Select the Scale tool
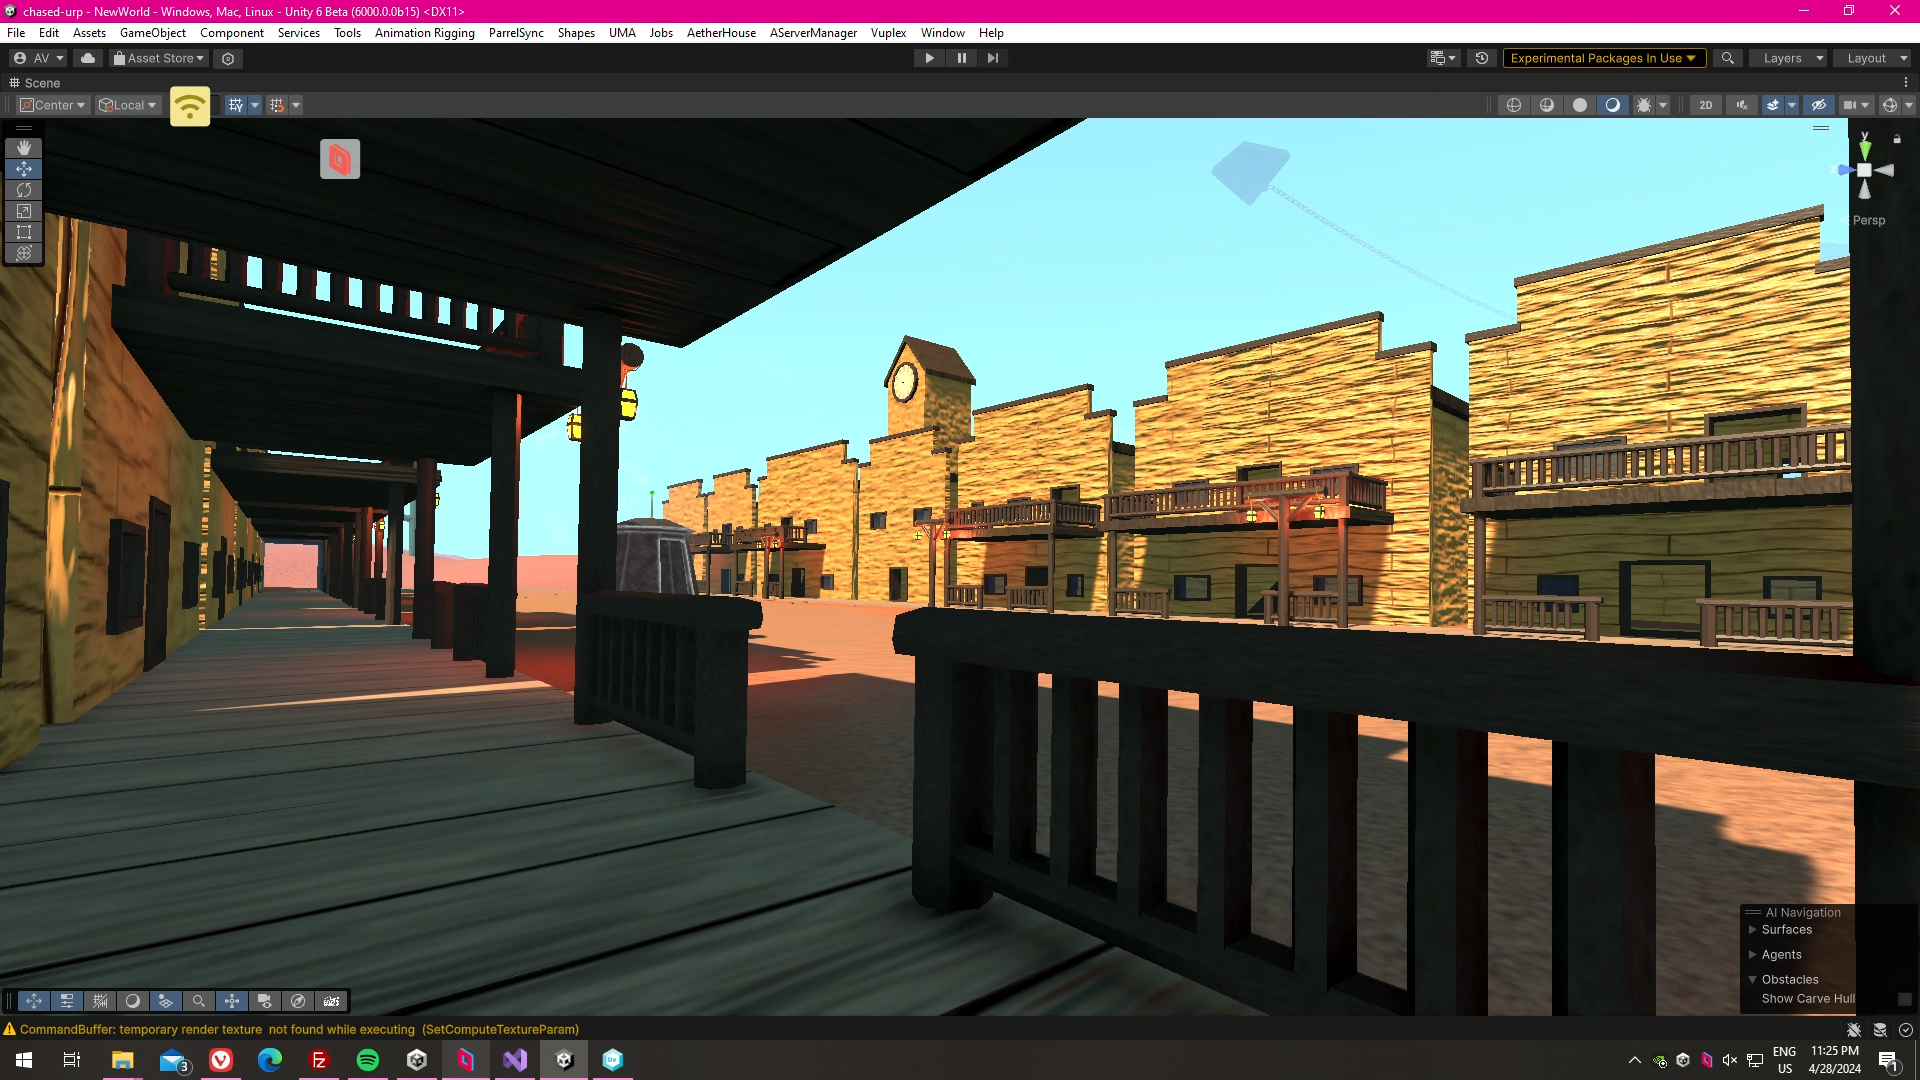 (24, 211)
